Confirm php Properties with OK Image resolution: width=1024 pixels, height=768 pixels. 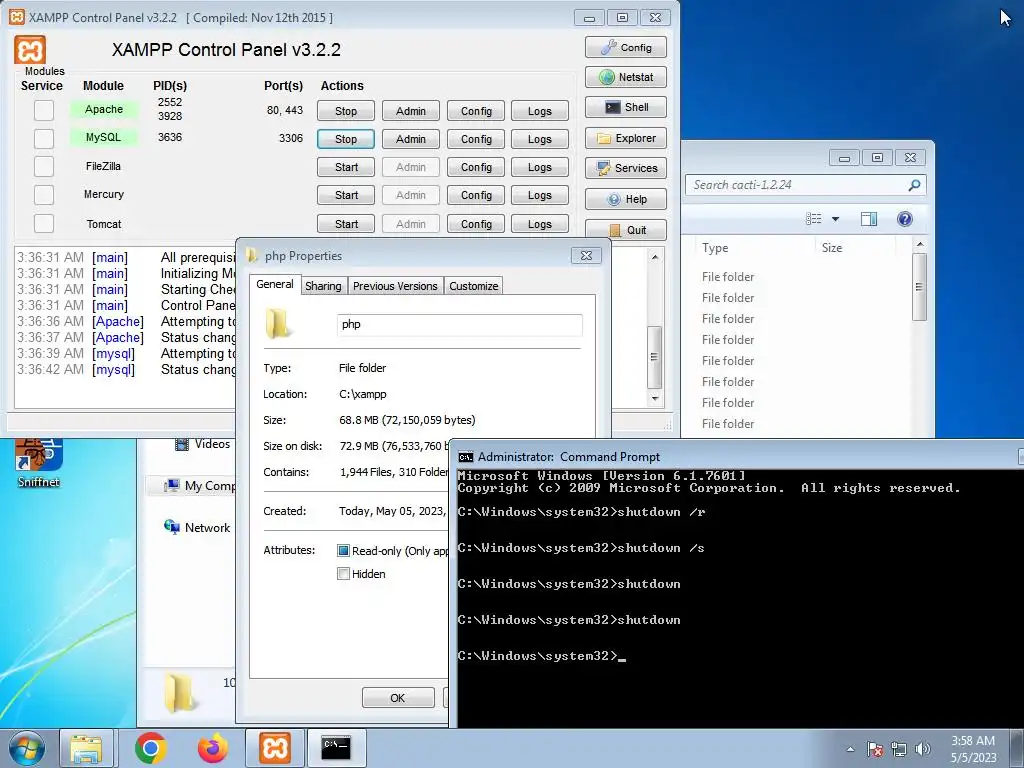point(398,698)
